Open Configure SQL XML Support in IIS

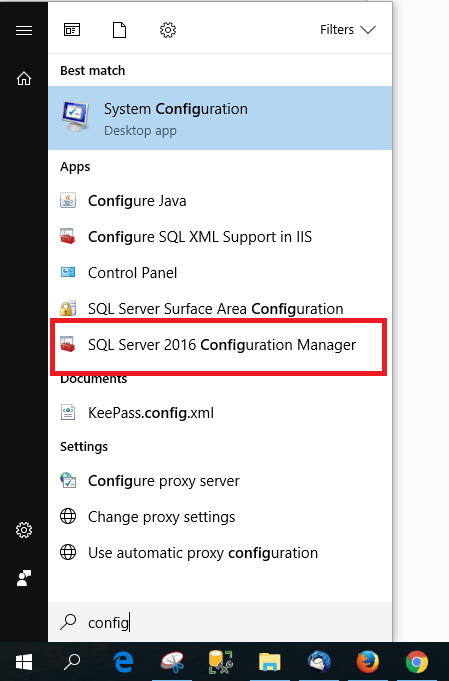pyautogui.click(x=220, y=237)
